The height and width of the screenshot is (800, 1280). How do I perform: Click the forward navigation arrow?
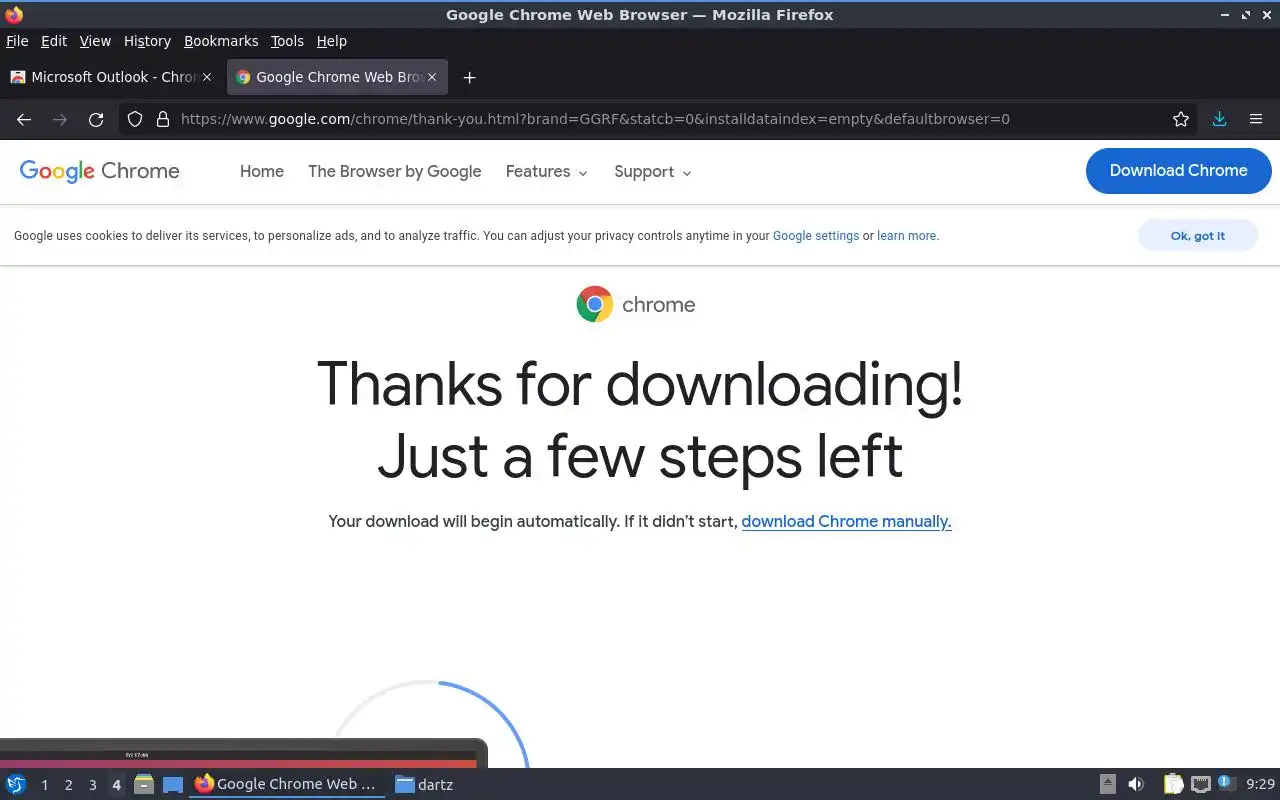point(60,119)
